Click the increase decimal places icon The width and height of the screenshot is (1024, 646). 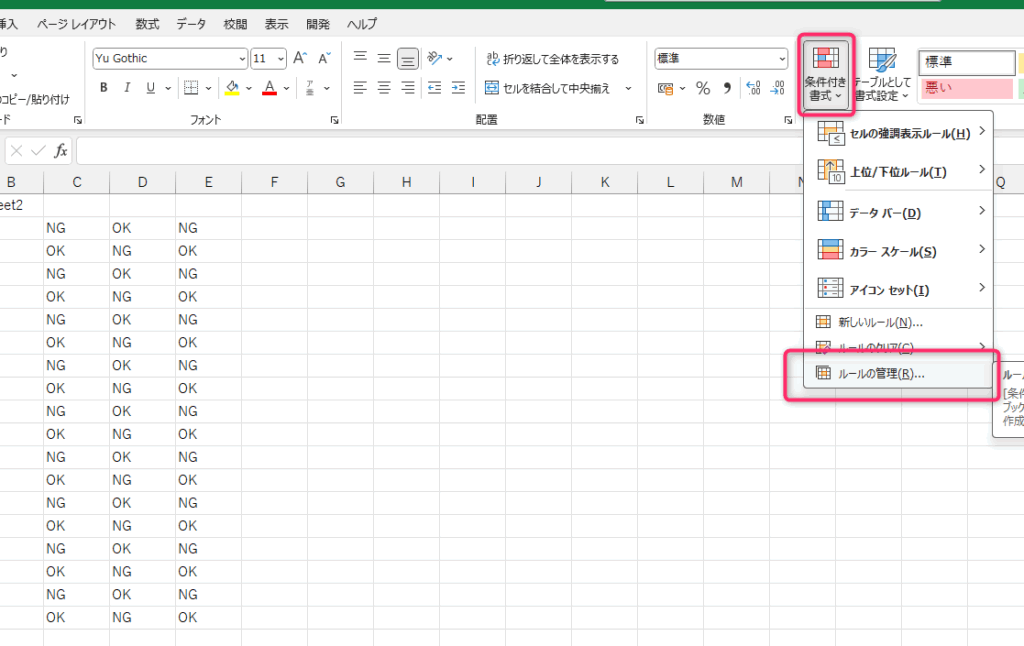(755, 88)
